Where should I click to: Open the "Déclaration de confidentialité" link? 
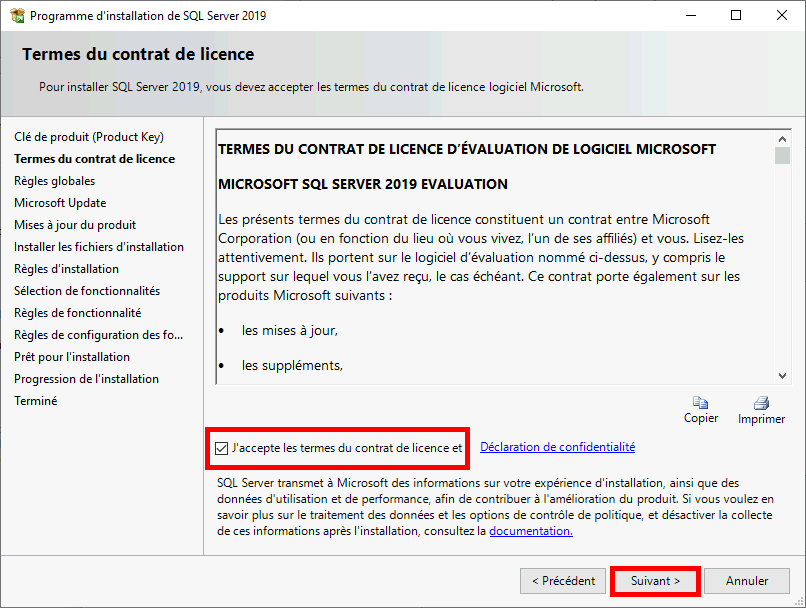557,447
